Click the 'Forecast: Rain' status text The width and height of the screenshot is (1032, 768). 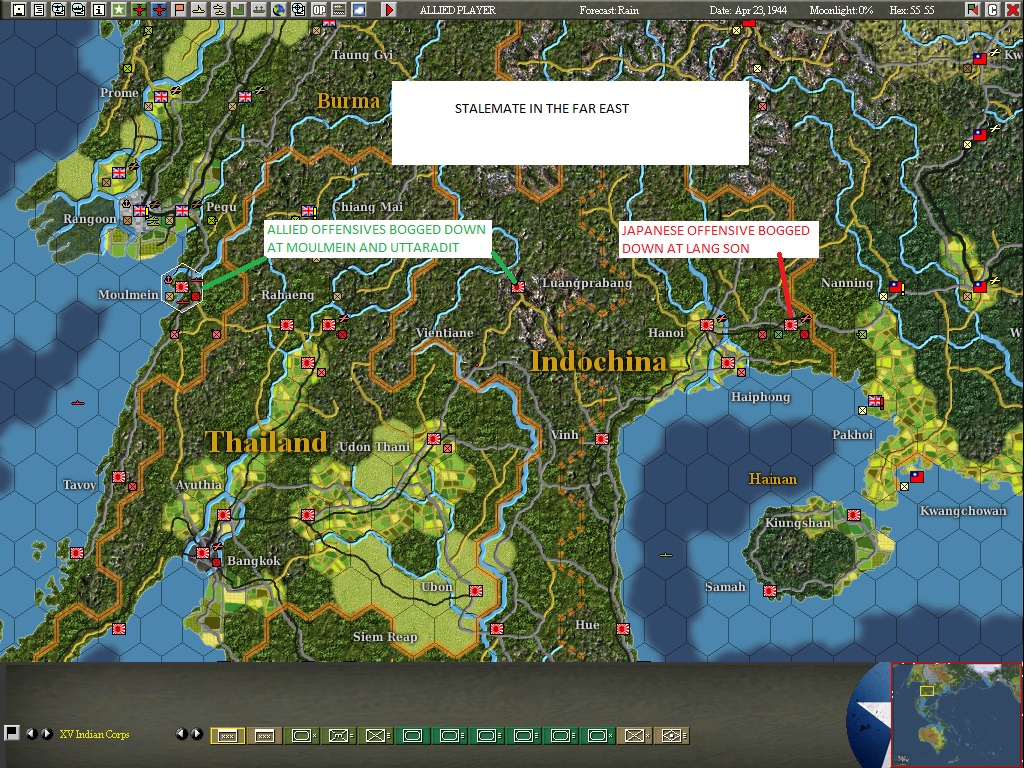(609, 10)
